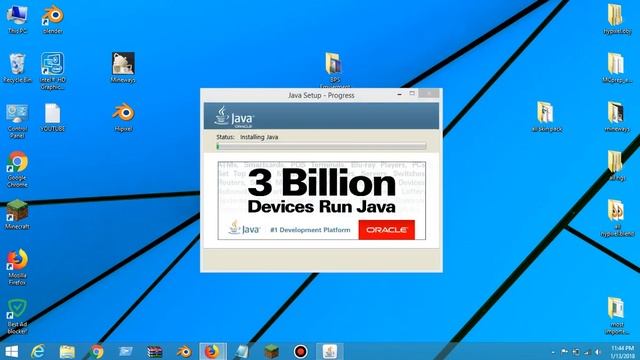Open the Blender shortcut at top-left desktop
This screenshot has width=640, height=360.
click(x=53, y=19)
